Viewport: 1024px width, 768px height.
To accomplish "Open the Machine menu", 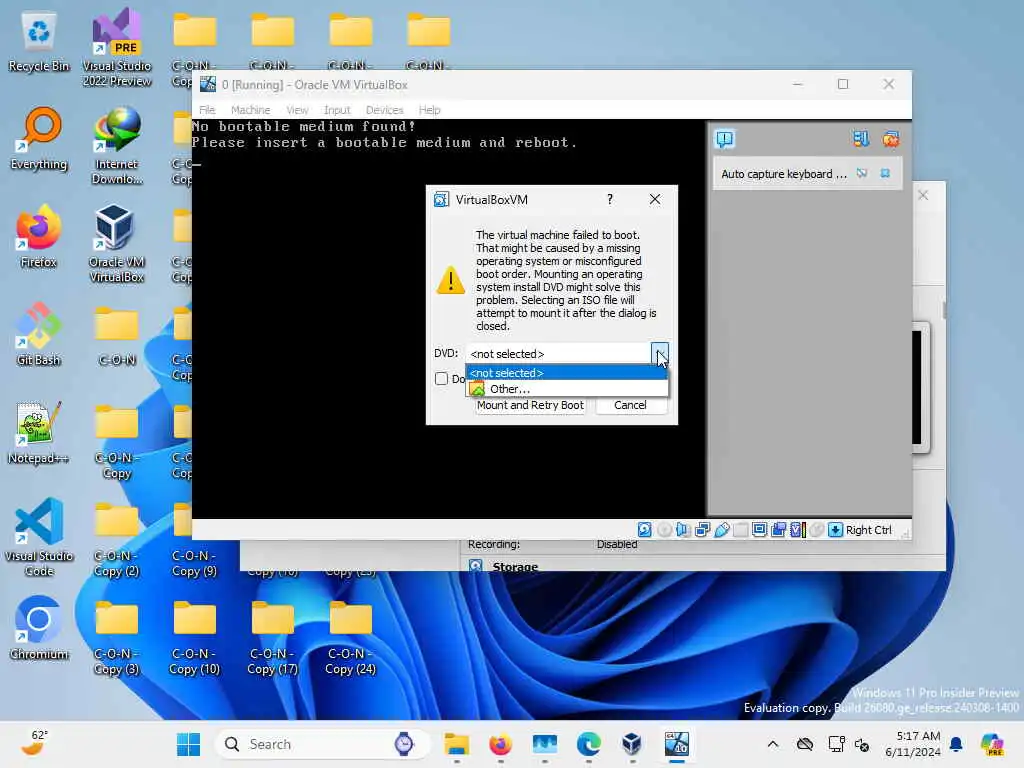I will pos(250,110).
